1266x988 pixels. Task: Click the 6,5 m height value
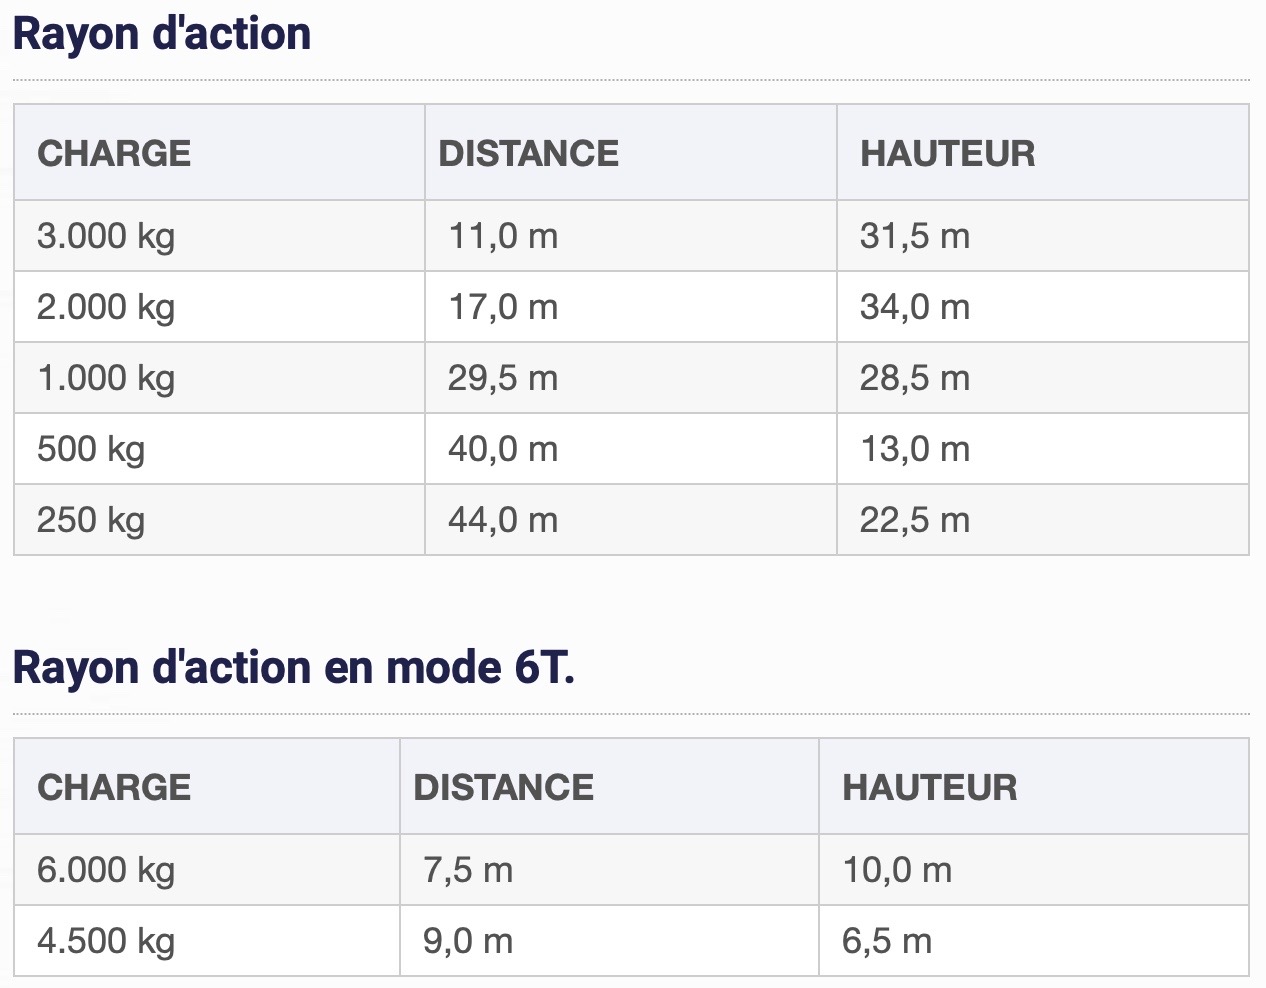click(887, 941)
